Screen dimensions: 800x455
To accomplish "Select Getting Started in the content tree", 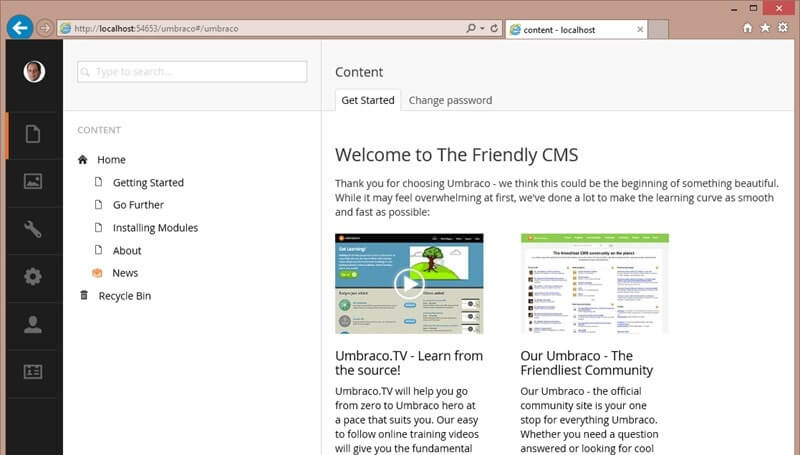I will coord(148,183).
